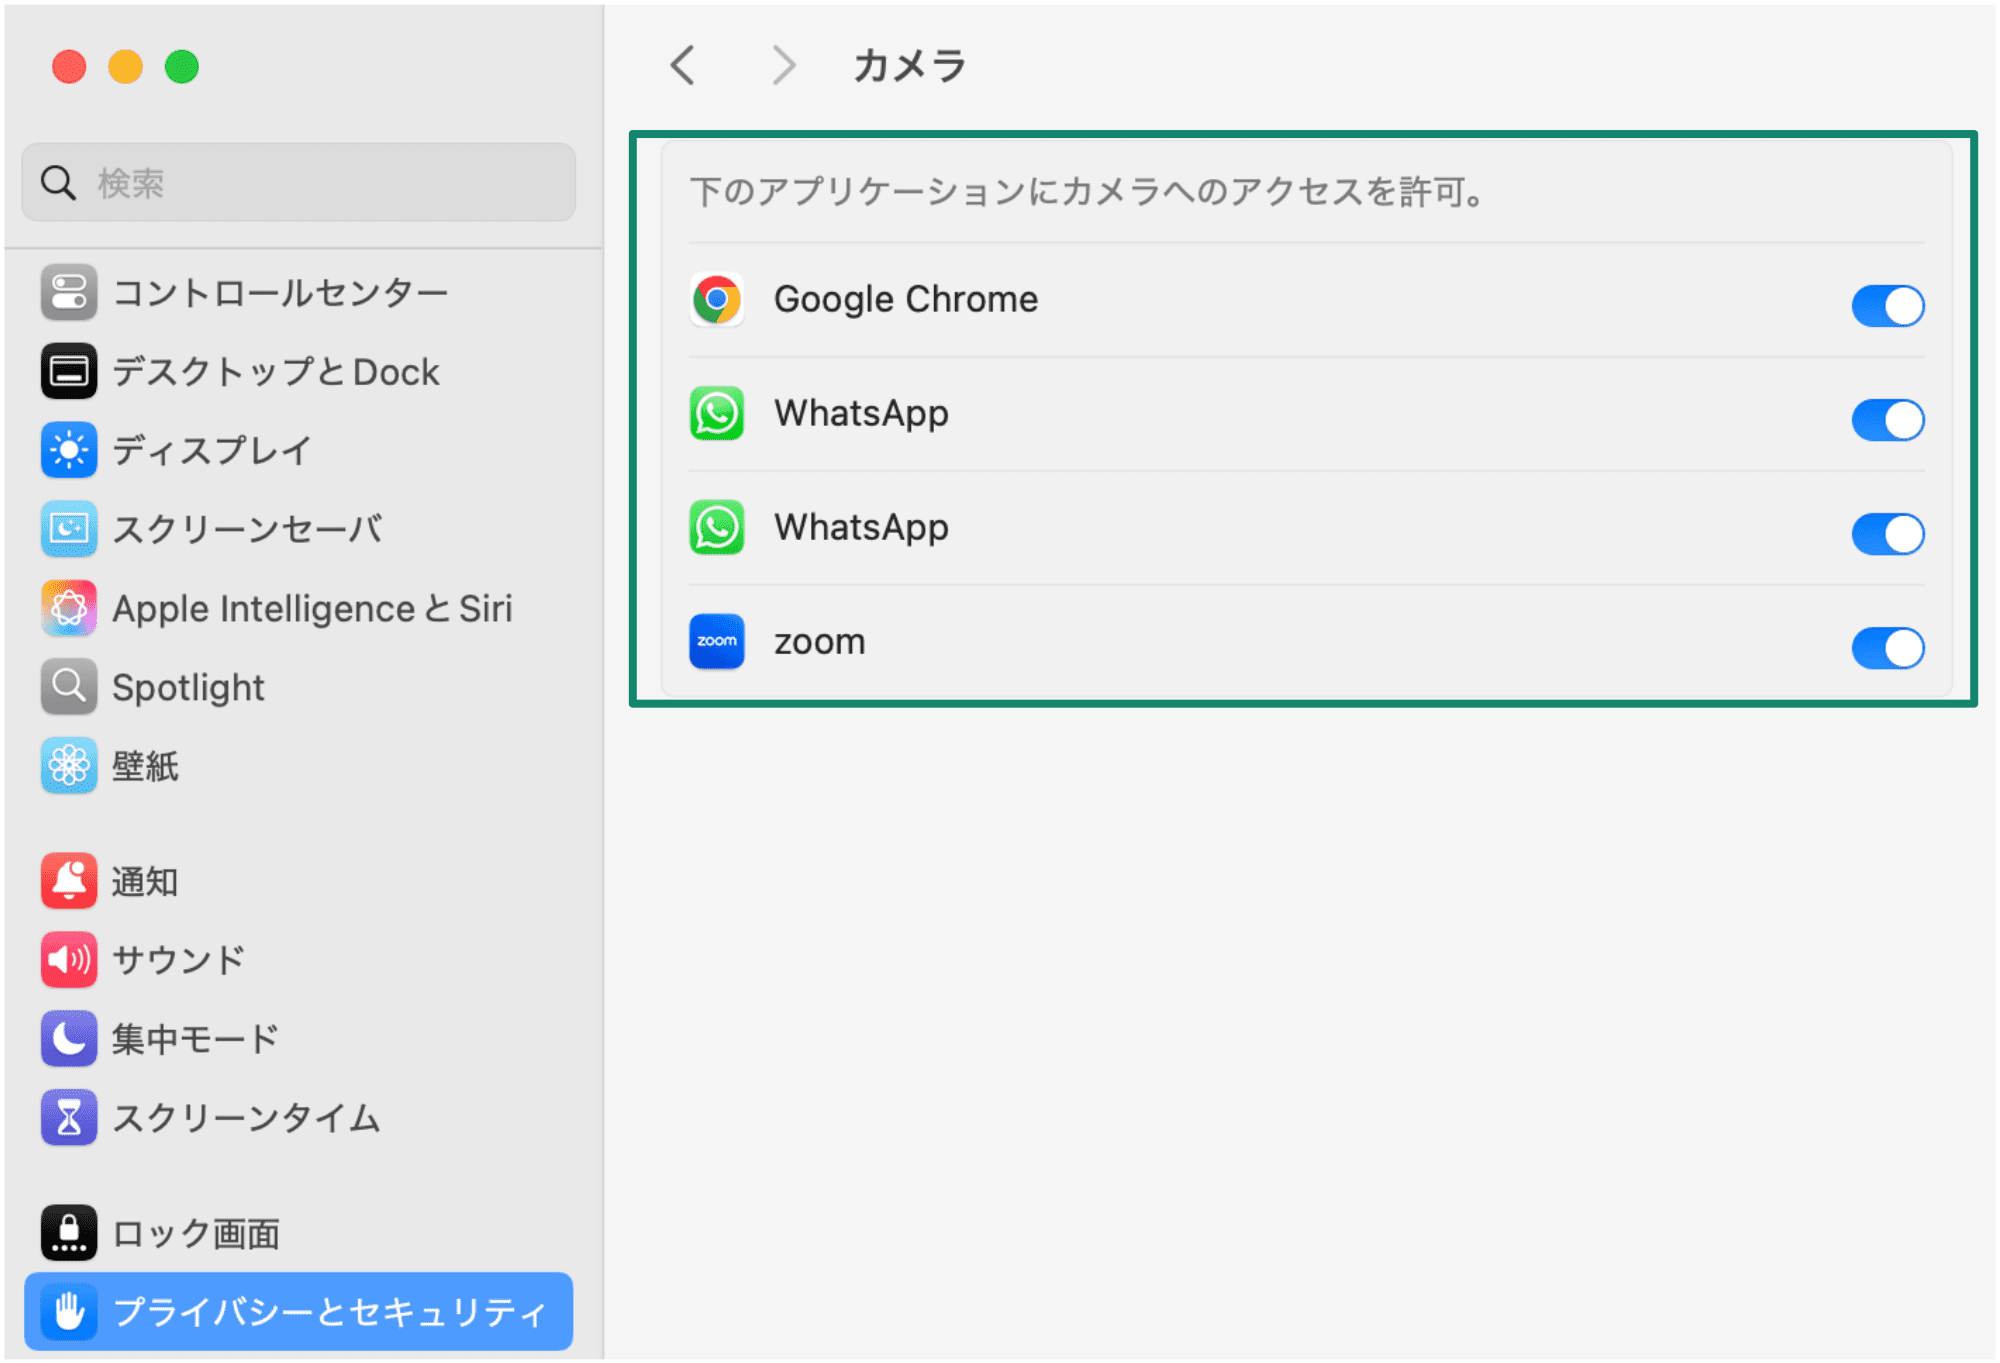Switch off the second WhatsApp camera toggle
This screenshot has width=2000, height=1363.
tap(1886, 534)
